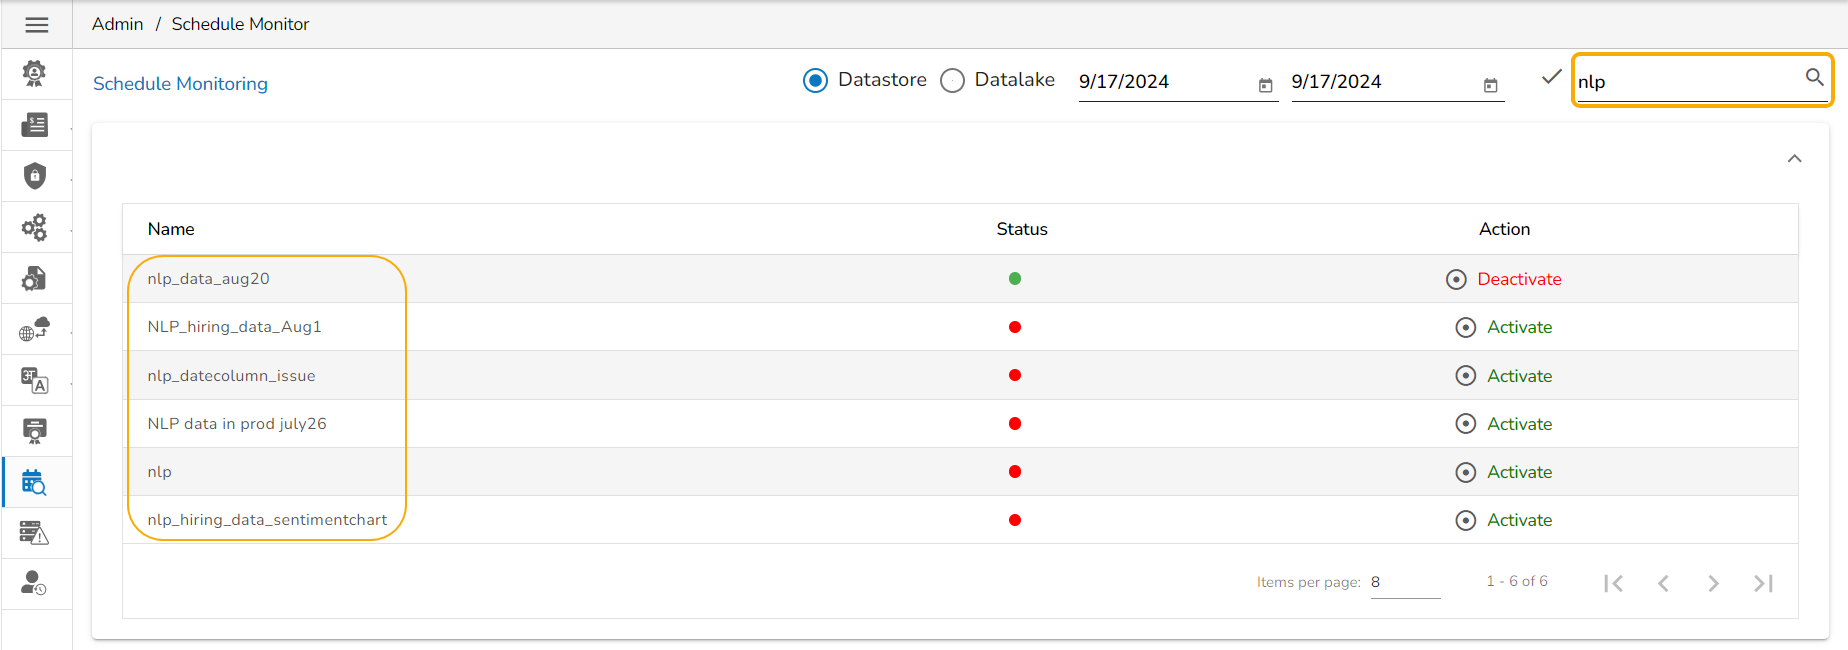1848x650 pixels.
Task: Click the search magnifier icon
Action: 1814,77
